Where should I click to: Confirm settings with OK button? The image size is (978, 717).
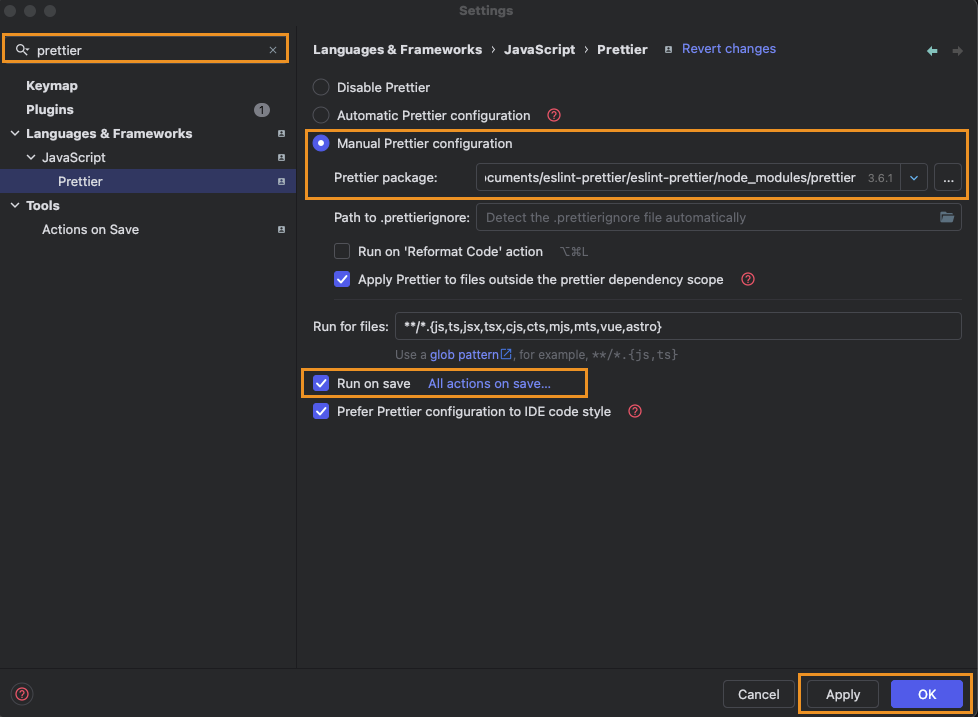click(x=926, y=694)
